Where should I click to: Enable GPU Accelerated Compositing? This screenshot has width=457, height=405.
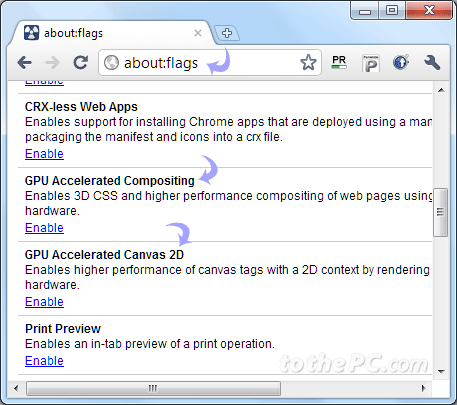(44, 228)
